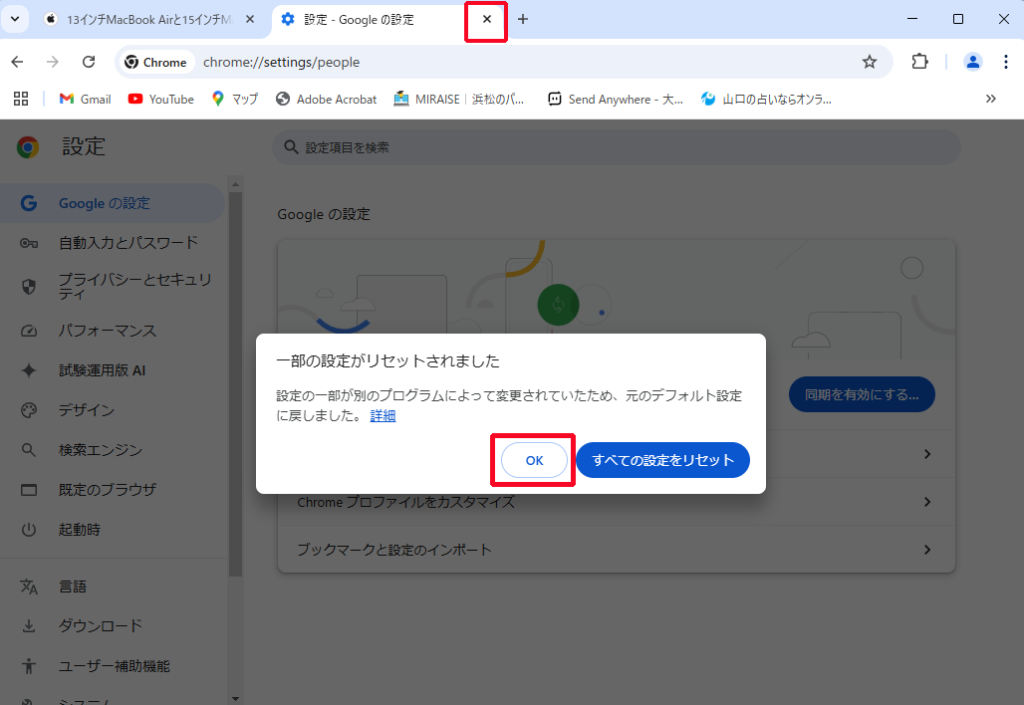The width and height of the screenshot is (1024, 705).
Task: Show more bookmarks with double chevron
Action: (x=991, y=99)
